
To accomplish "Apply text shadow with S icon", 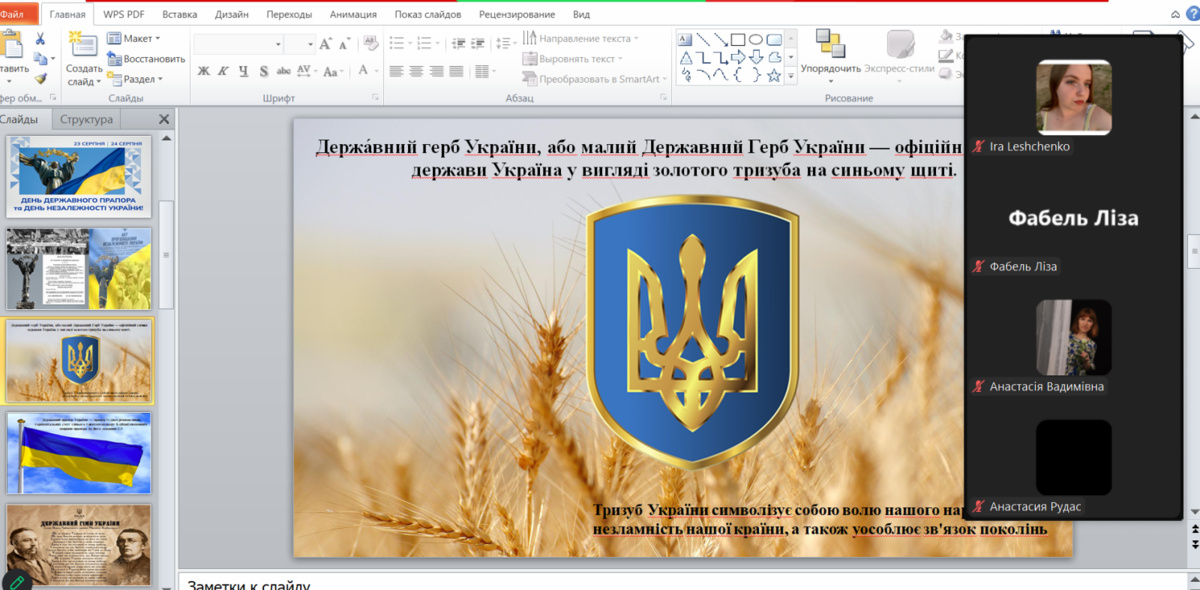I will point(264,71).
